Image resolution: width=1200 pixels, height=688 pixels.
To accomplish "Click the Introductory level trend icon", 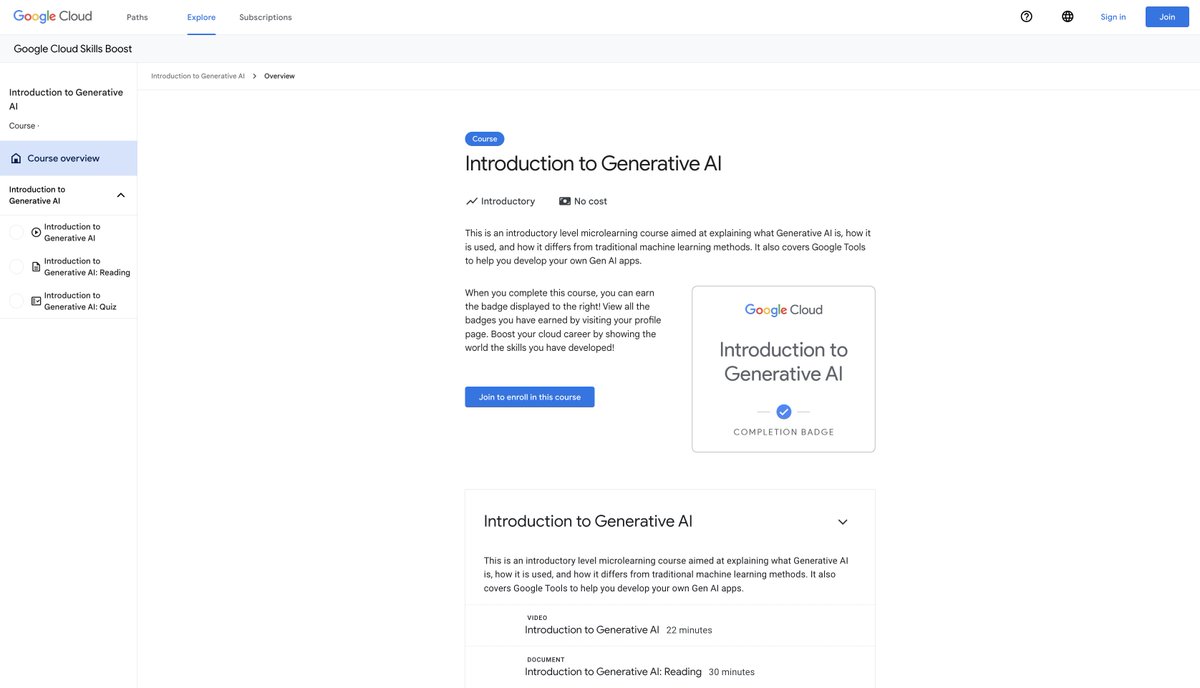I will point(472,201).
